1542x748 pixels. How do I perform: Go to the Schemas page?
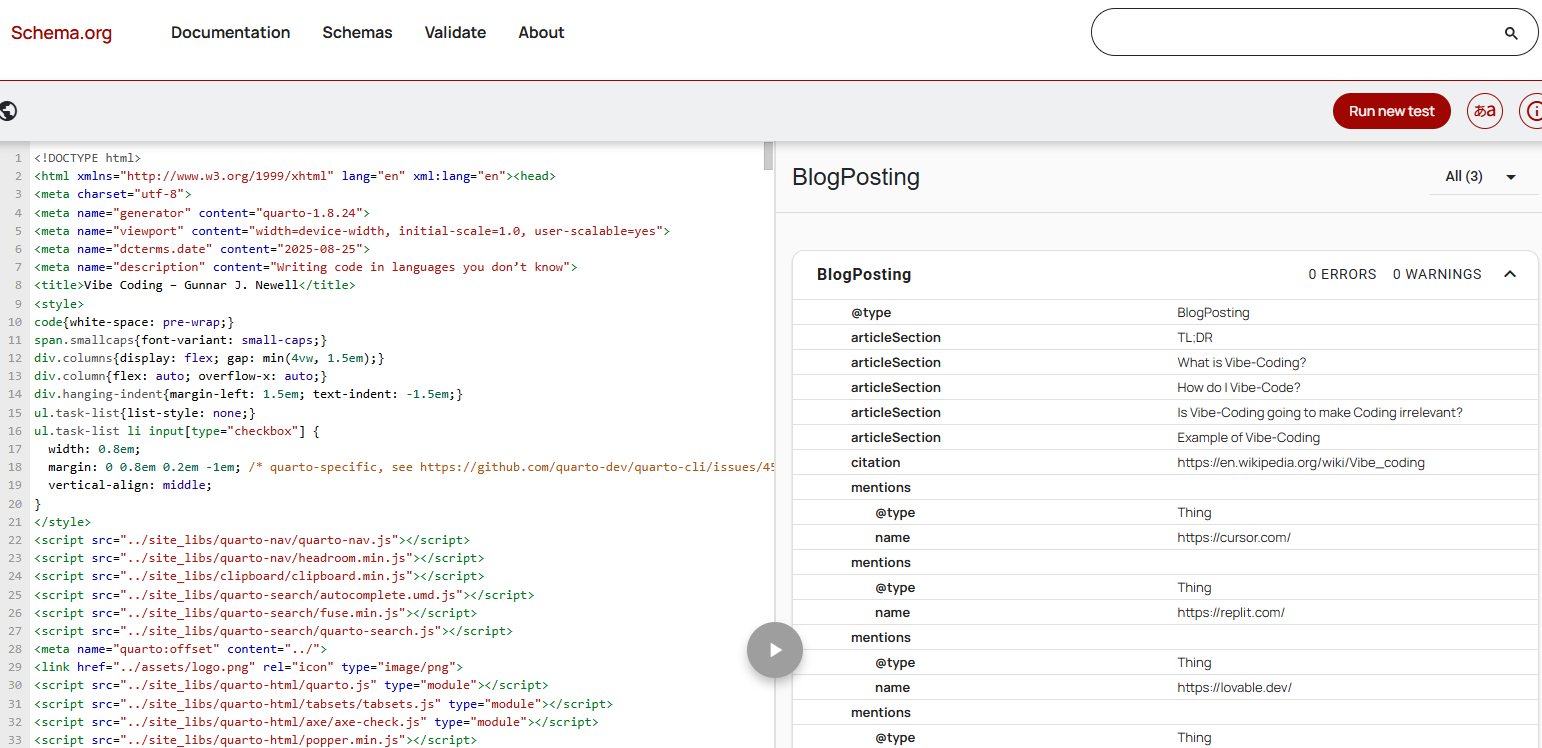(x=357, y=33)
